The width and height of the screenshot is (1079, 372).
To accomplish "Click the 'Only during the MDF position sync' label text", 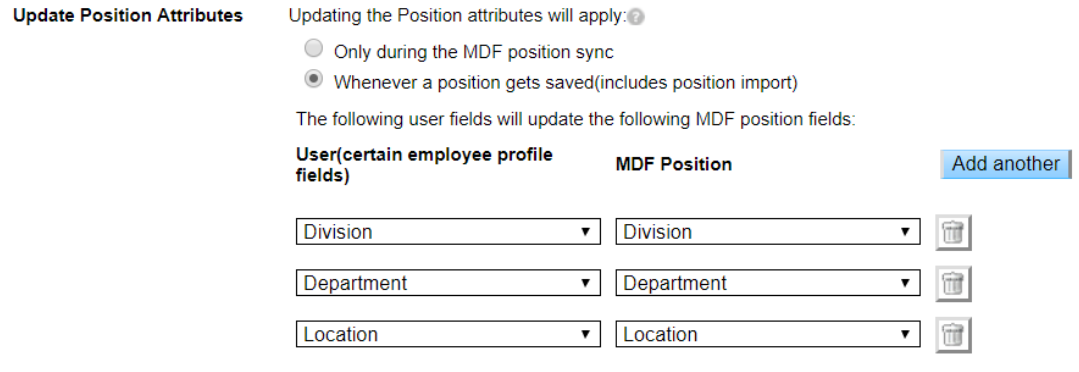I will tap(473, 52).
